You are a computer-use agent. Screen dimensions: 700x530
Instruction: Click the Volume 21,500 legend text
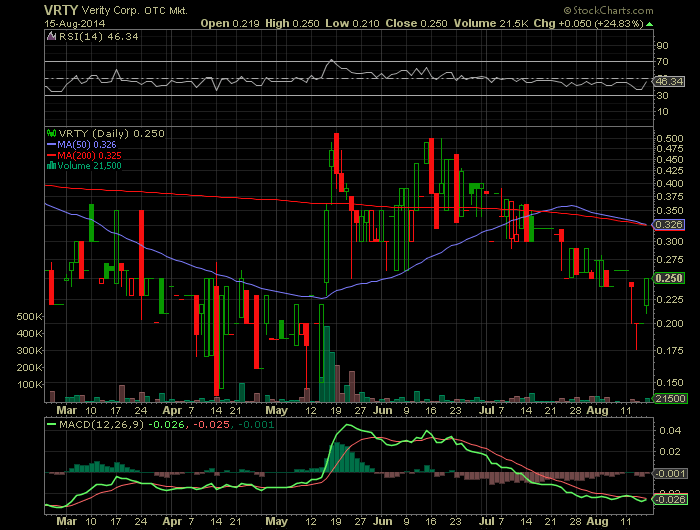coord(89,166)
